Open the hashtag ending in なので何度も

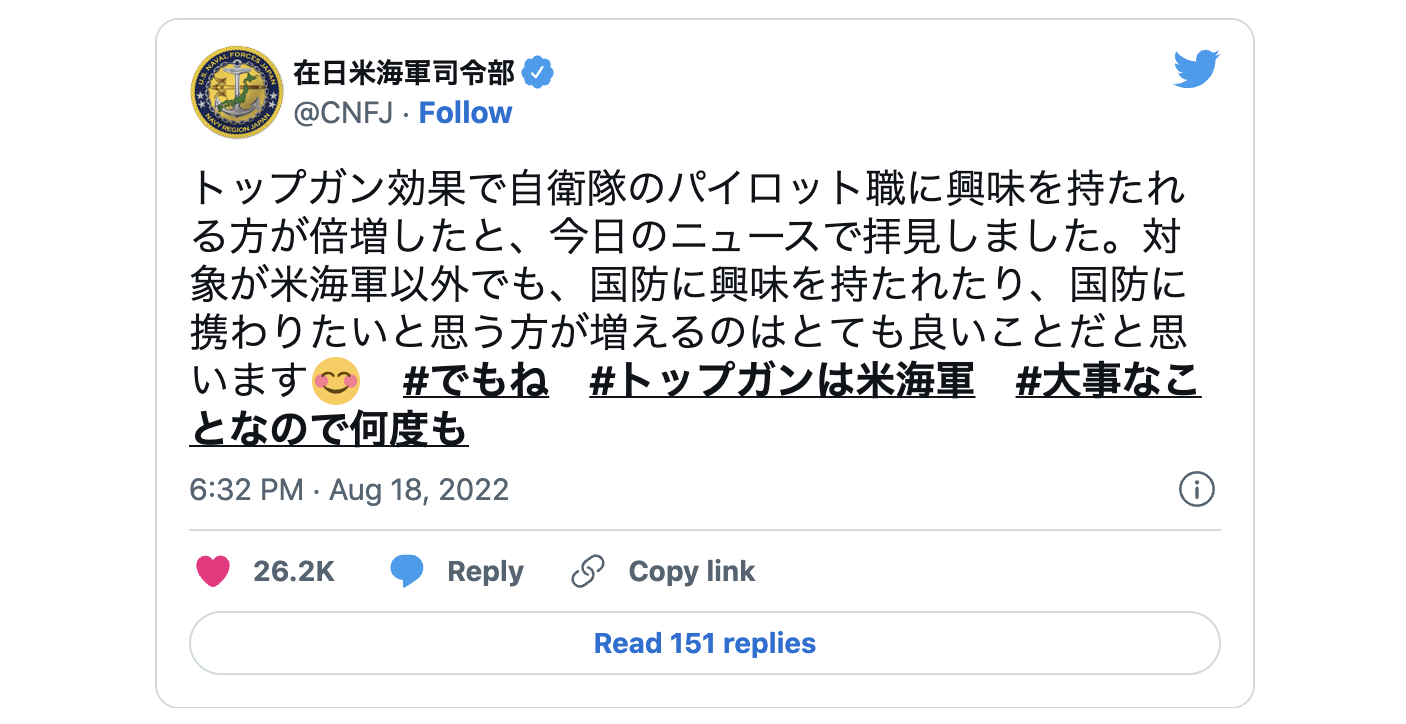pyautogui.click(x=696, y=407)
